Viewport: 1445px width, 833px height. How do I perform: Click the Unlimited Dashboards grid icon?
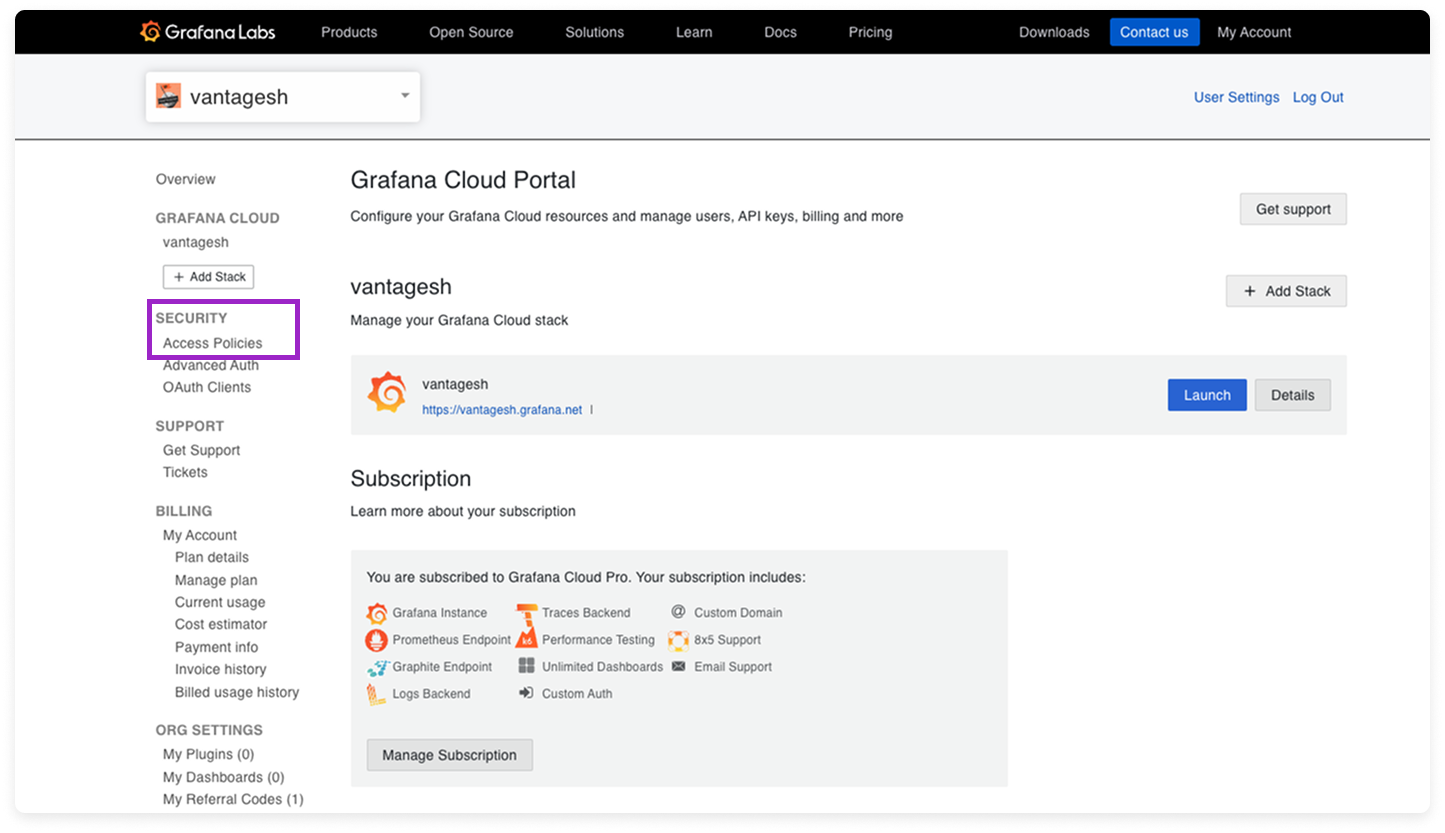(527, 666)
